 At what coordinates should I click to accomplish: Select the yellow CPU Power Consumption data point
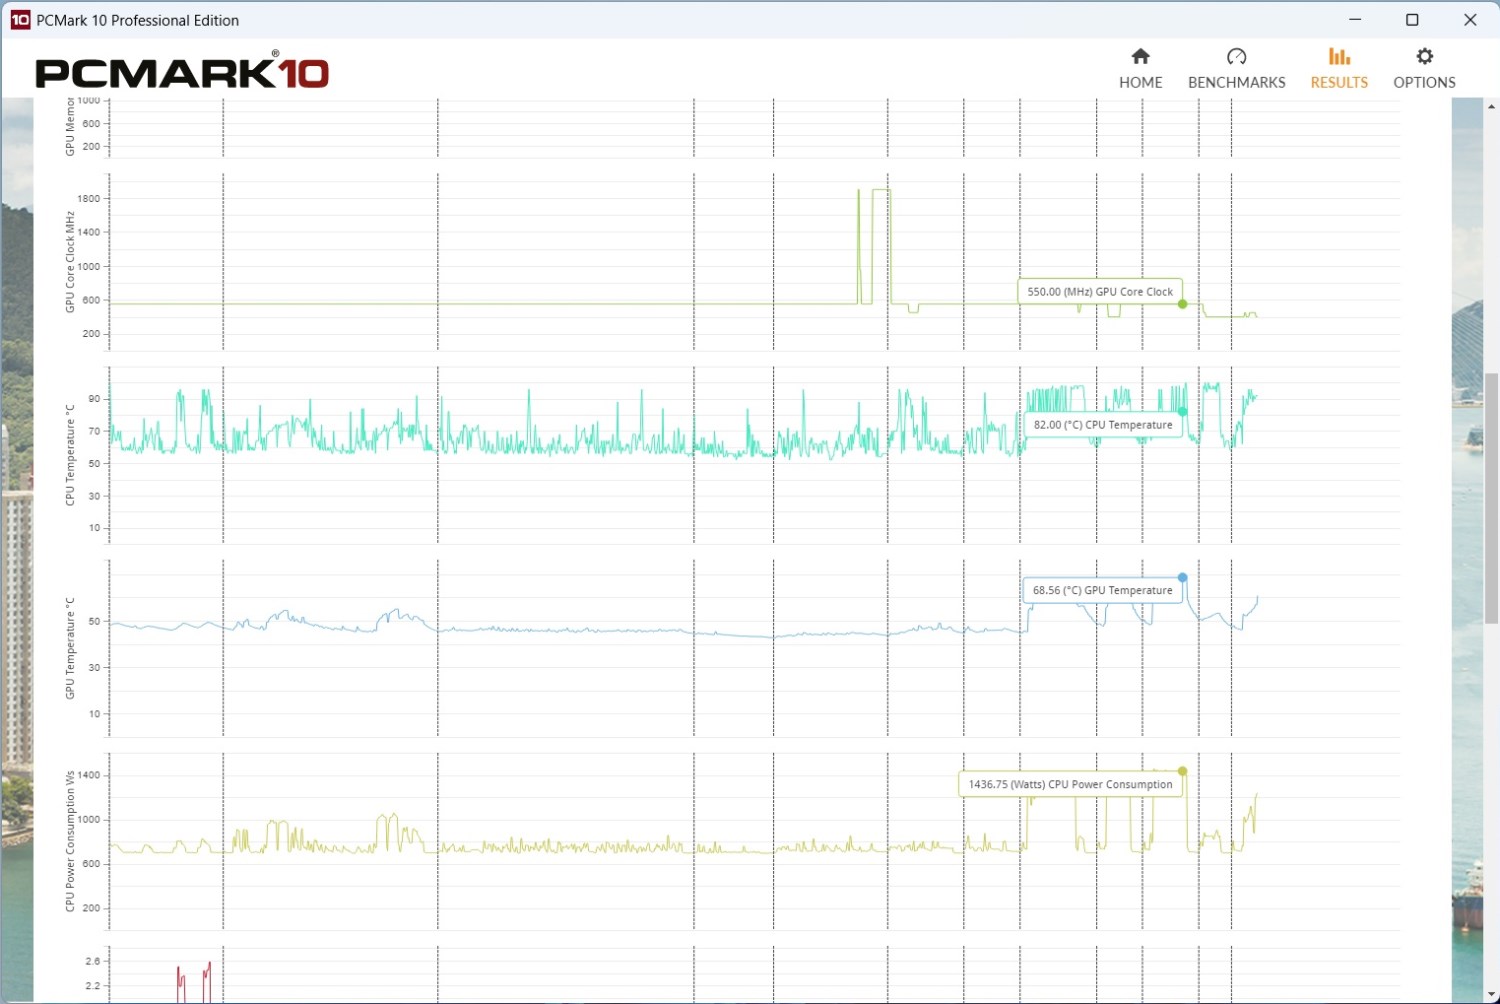[x=1182, y=771]
